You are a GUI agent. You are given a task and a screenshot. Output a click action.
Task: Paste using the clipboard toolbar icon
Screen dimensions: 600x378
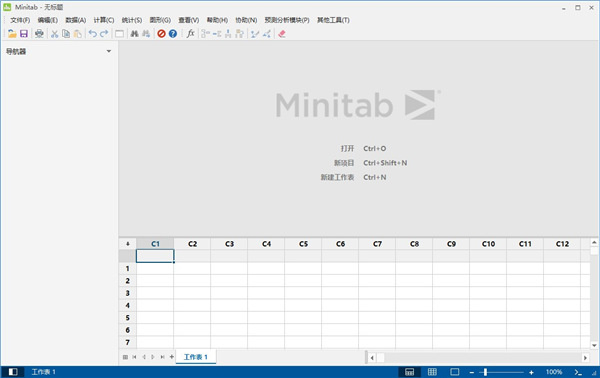click(77, 34)
